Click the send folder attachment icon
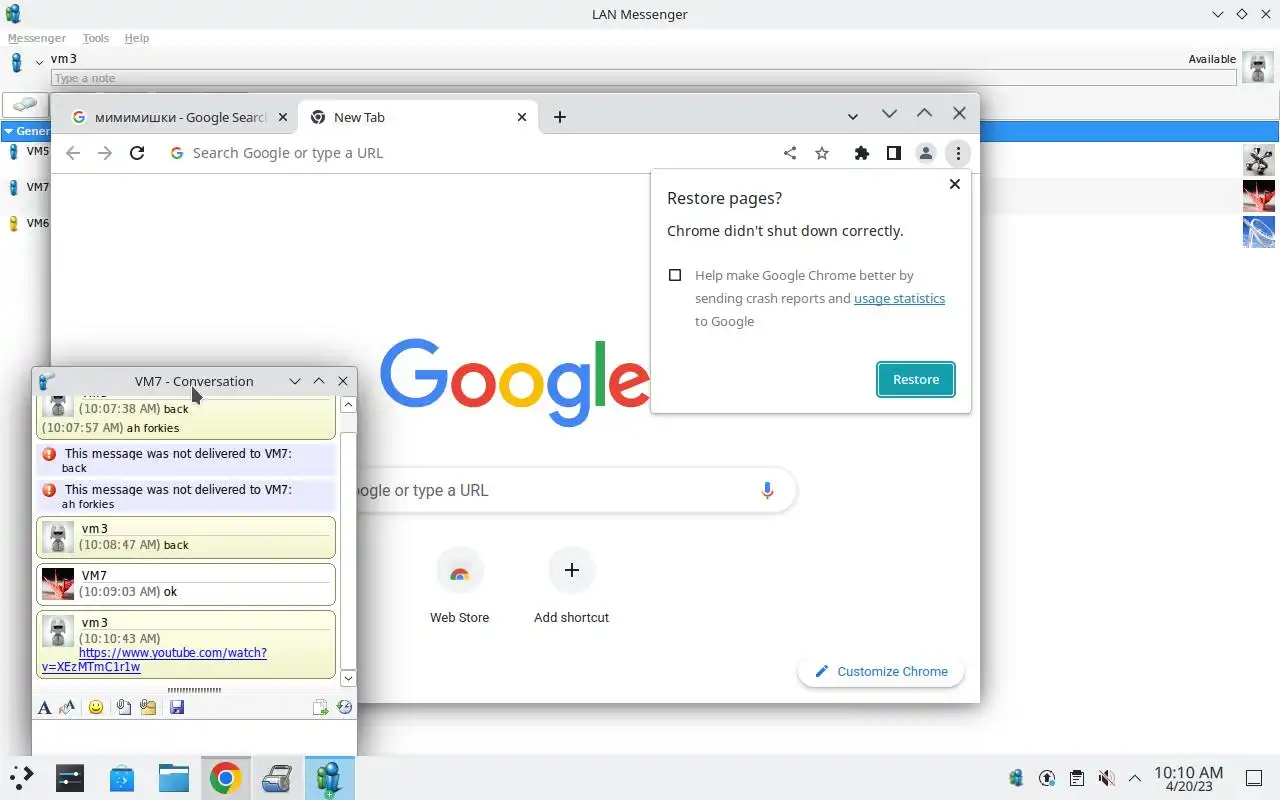This screenshot has height=800, width=1280. tap(148, 708)
